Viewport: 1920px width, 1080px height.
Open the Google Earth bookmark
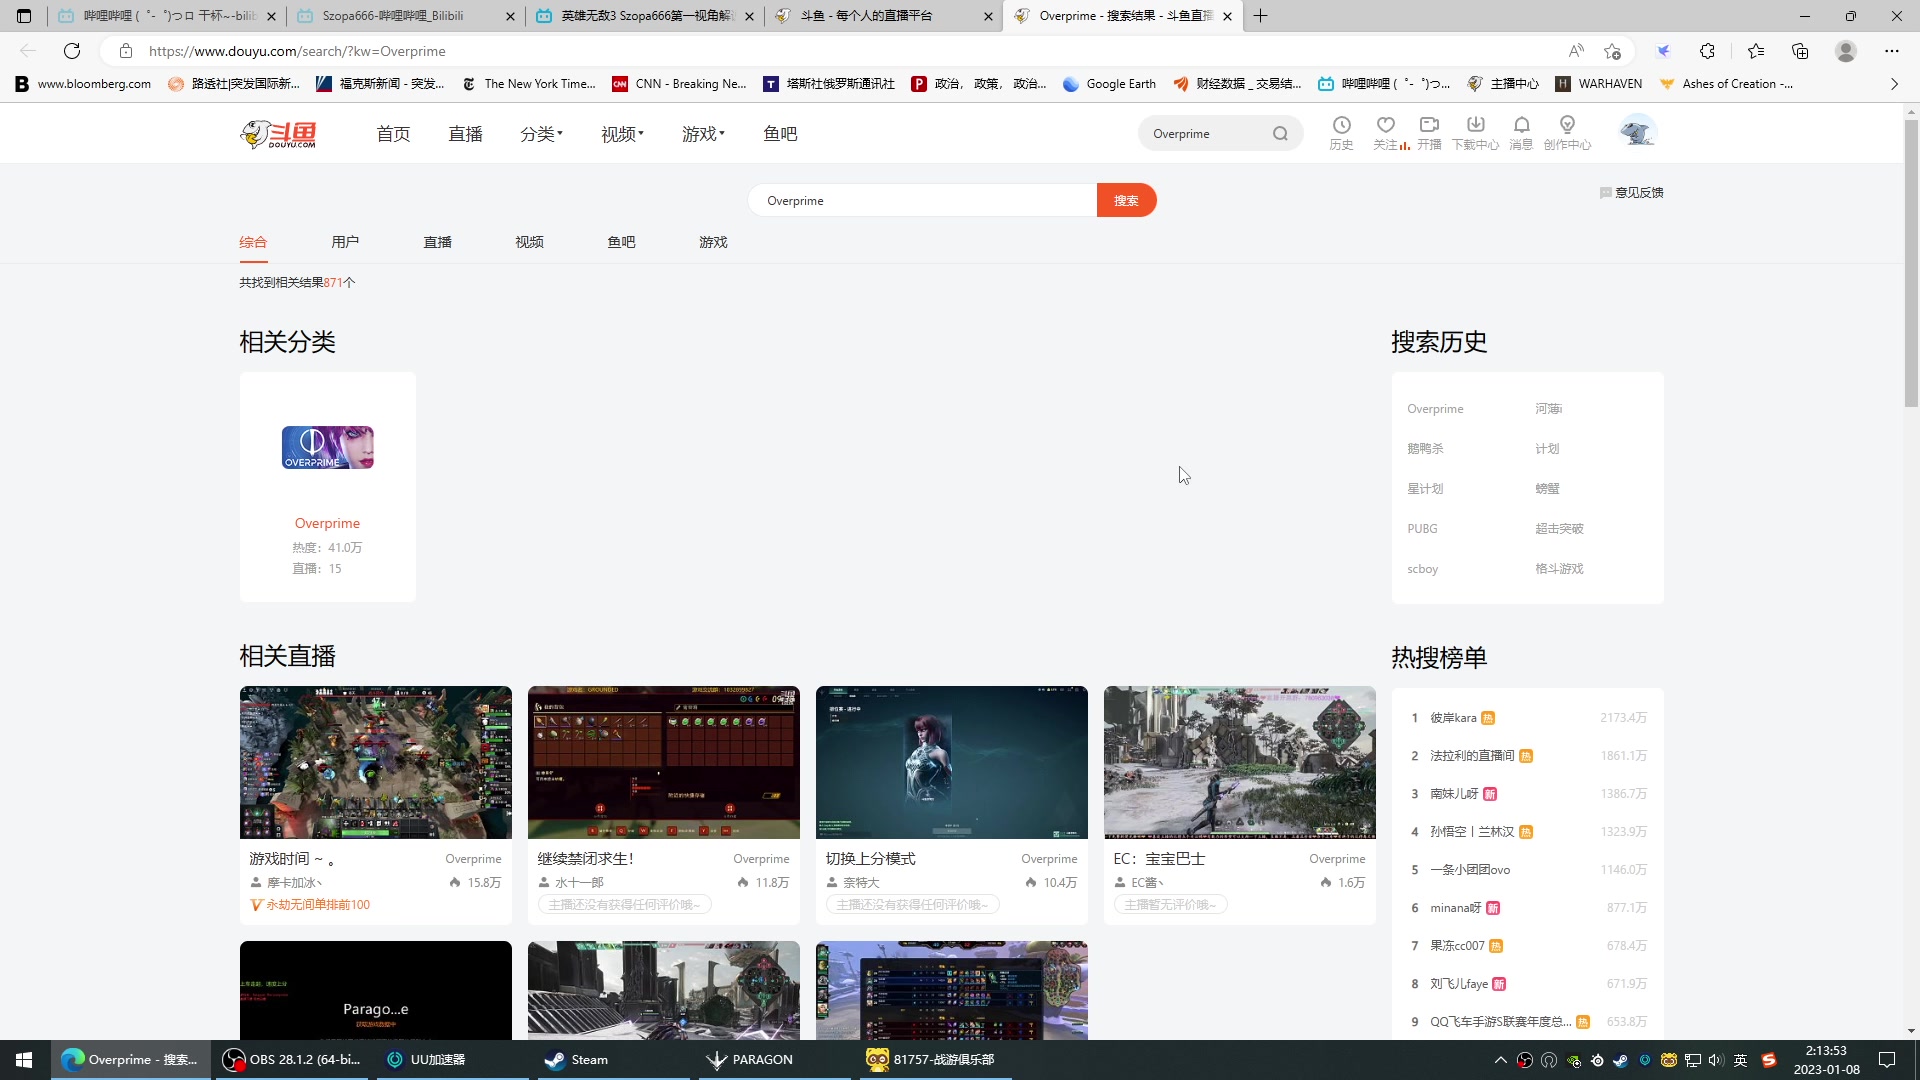(1109, 84)
